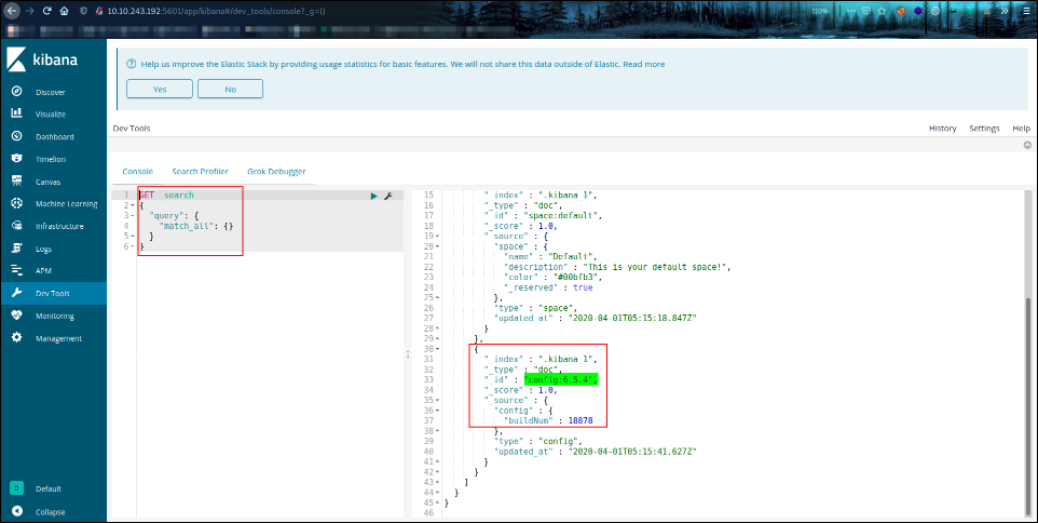
Task: Click the Management label in the sidebar
Action: coord(59,338)
